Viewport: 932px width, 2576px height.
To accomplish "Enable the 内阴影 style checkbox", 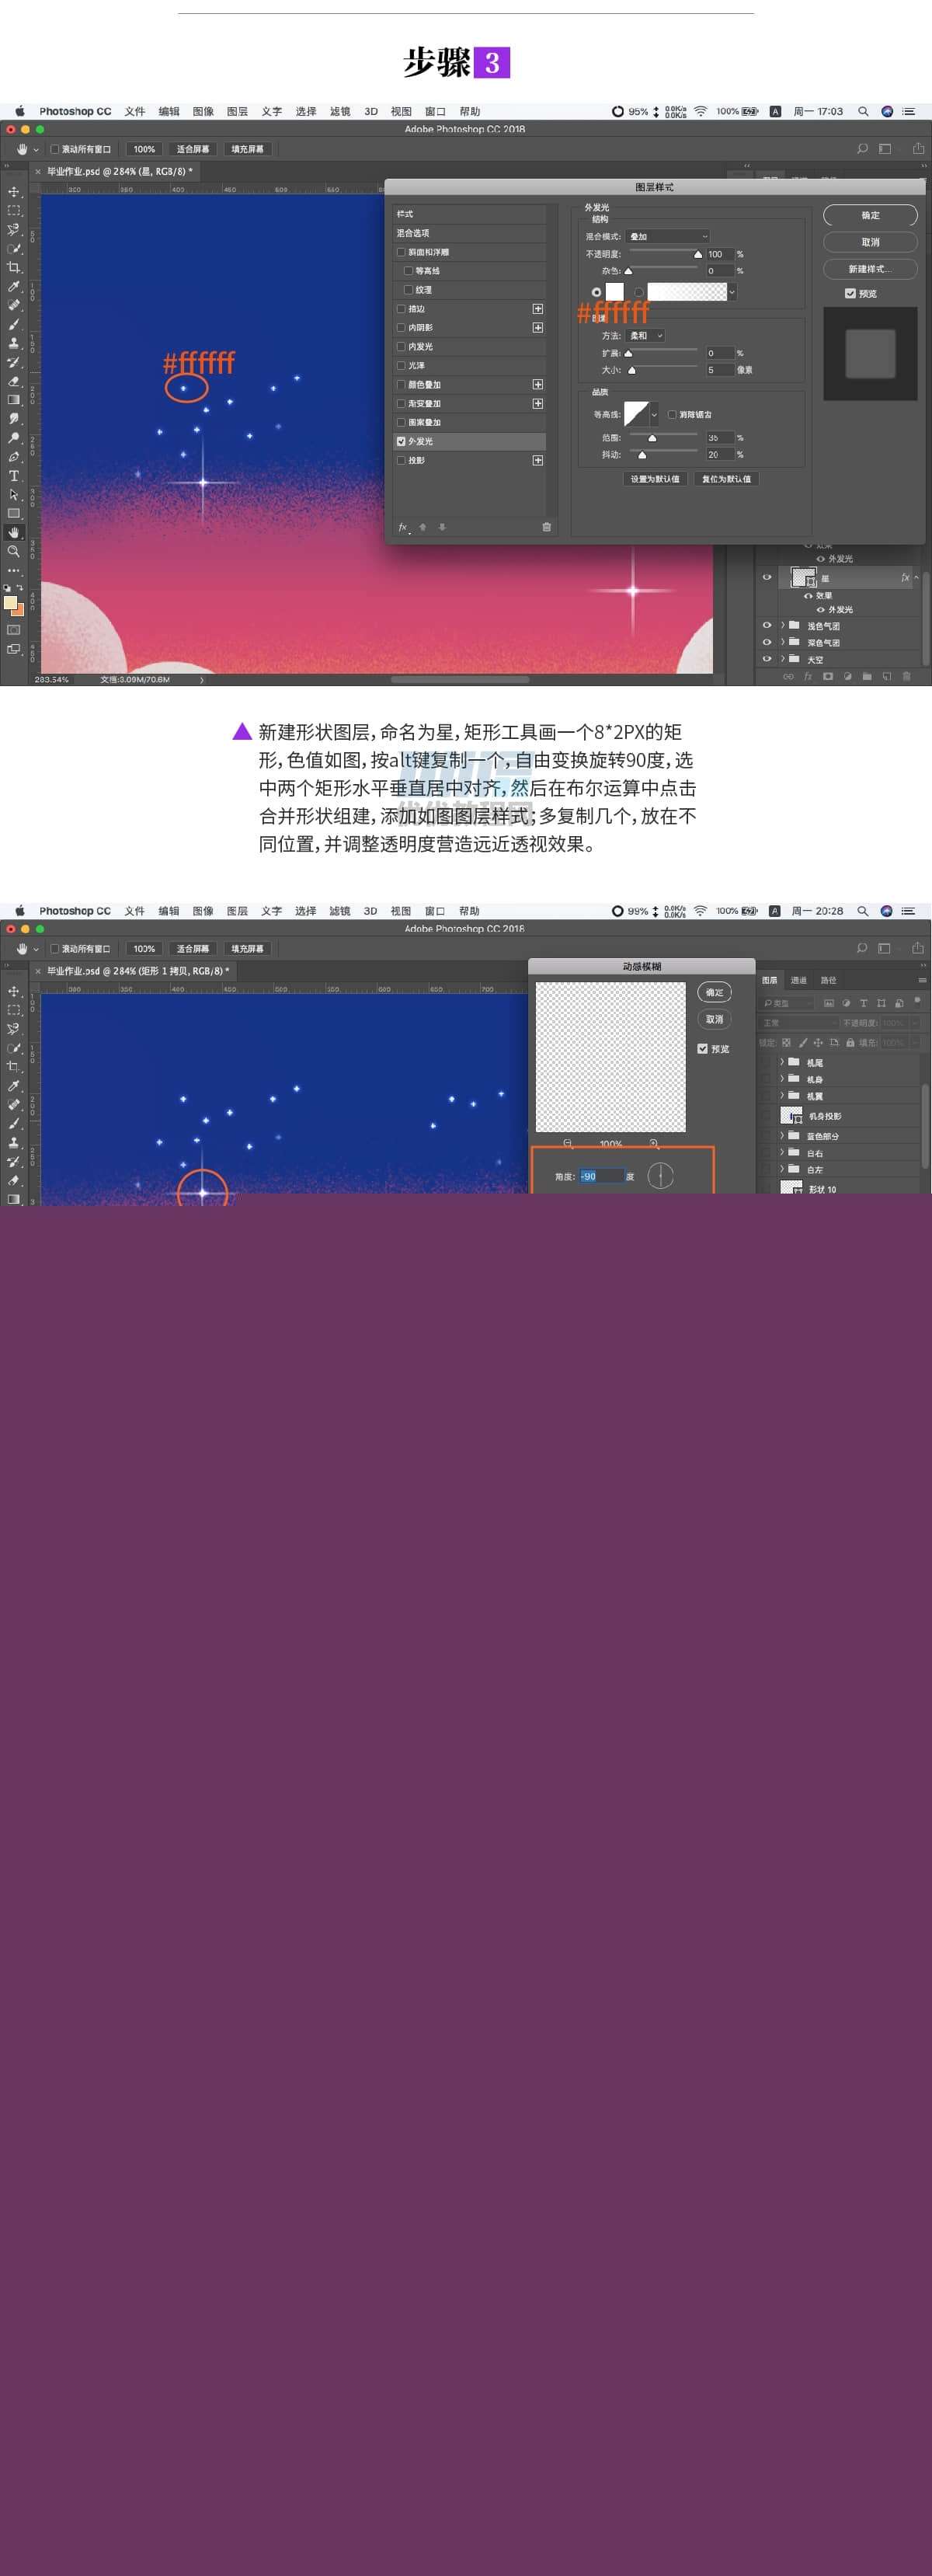I will click(402, 328).
